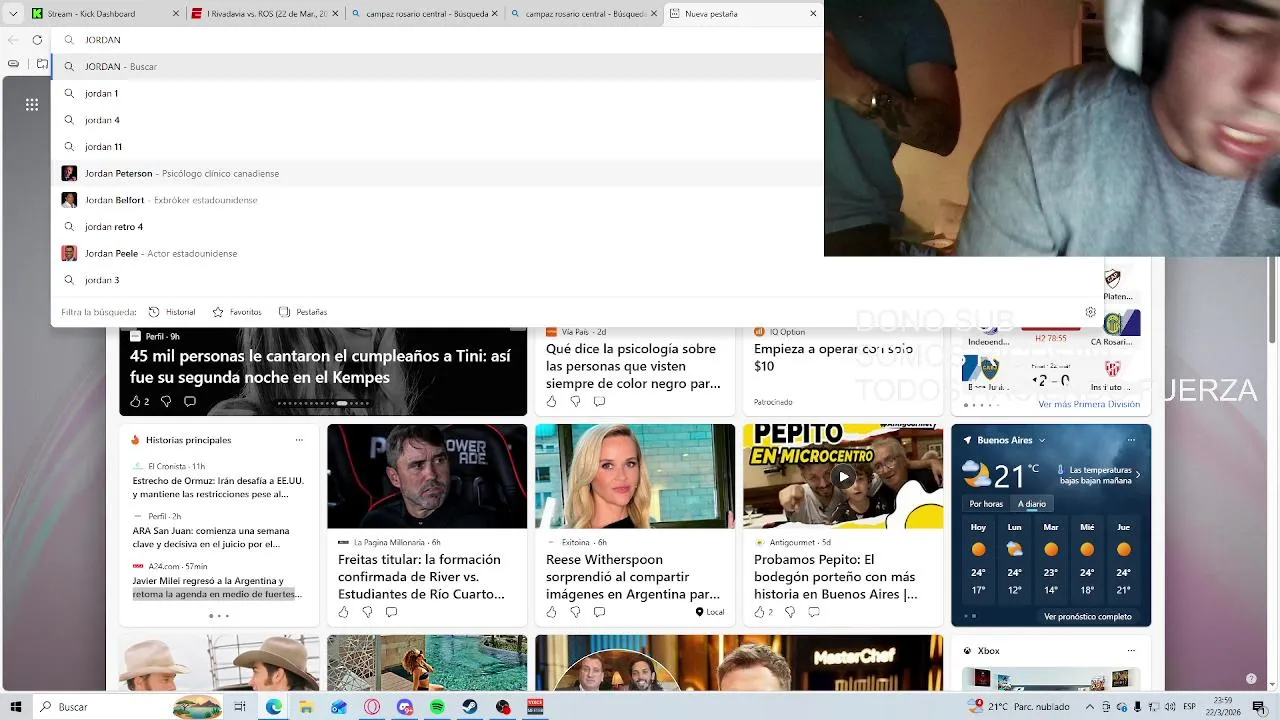Pick the 'jordan 1' search suggestion
The height and width of the screenshot is (720, 1280).
(437, 93)
